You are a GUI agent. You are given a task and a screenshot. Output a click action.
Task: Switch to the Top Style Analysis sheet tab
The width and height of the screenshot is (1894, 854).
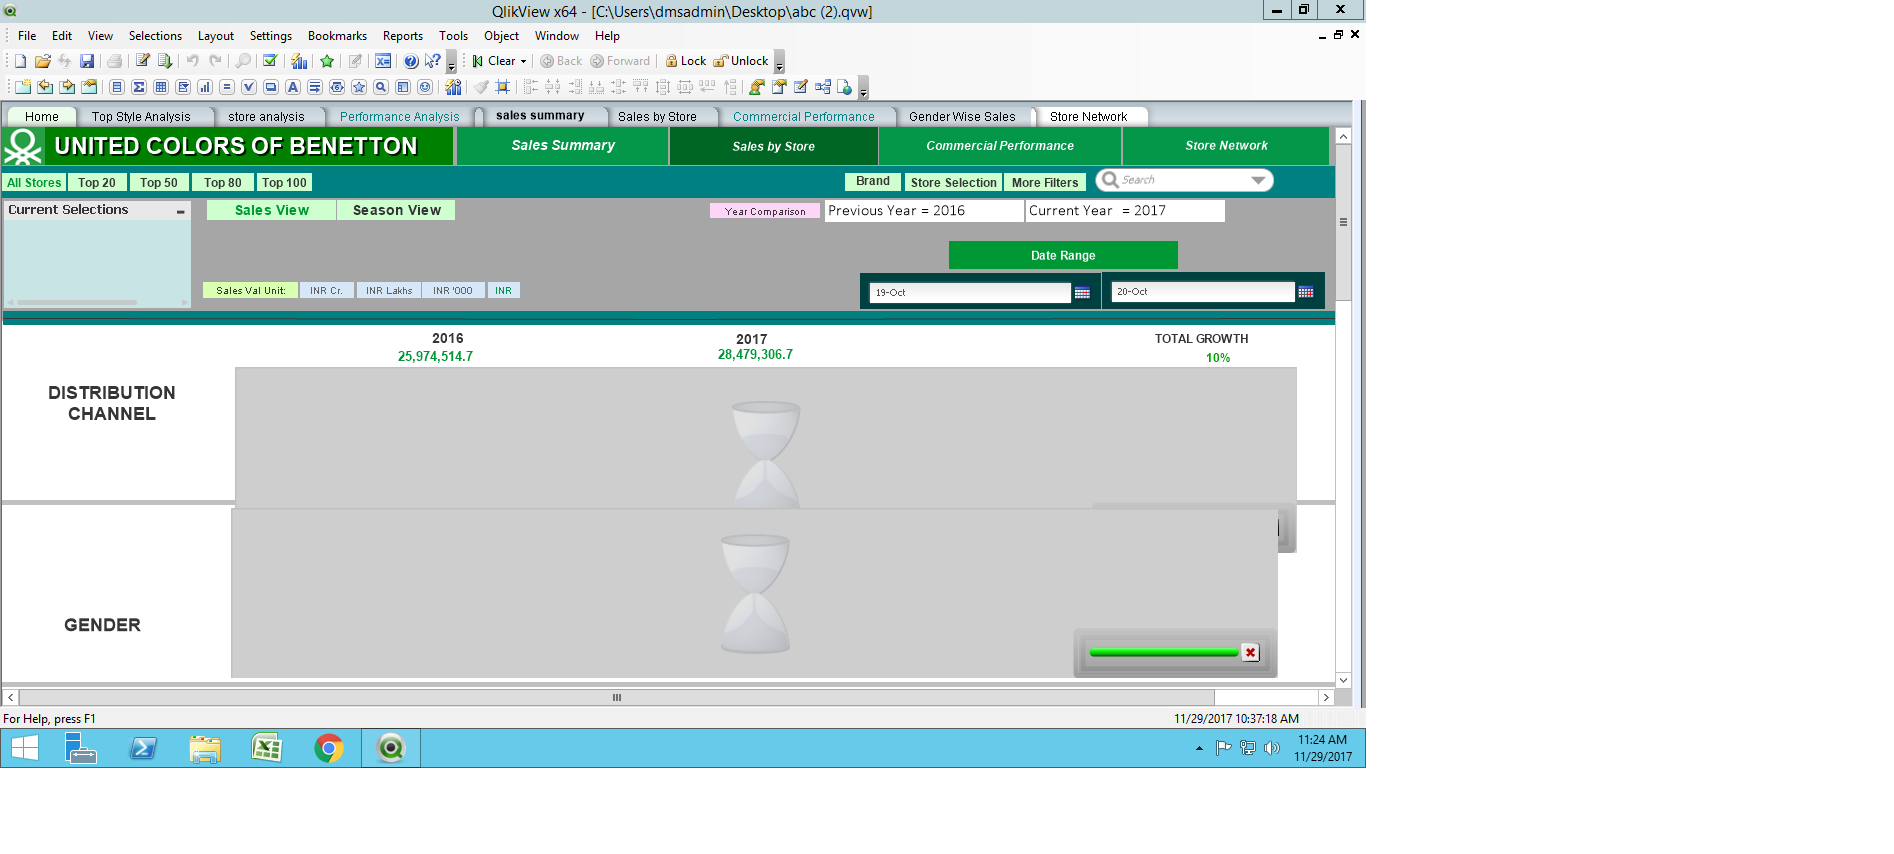[141, 117]
